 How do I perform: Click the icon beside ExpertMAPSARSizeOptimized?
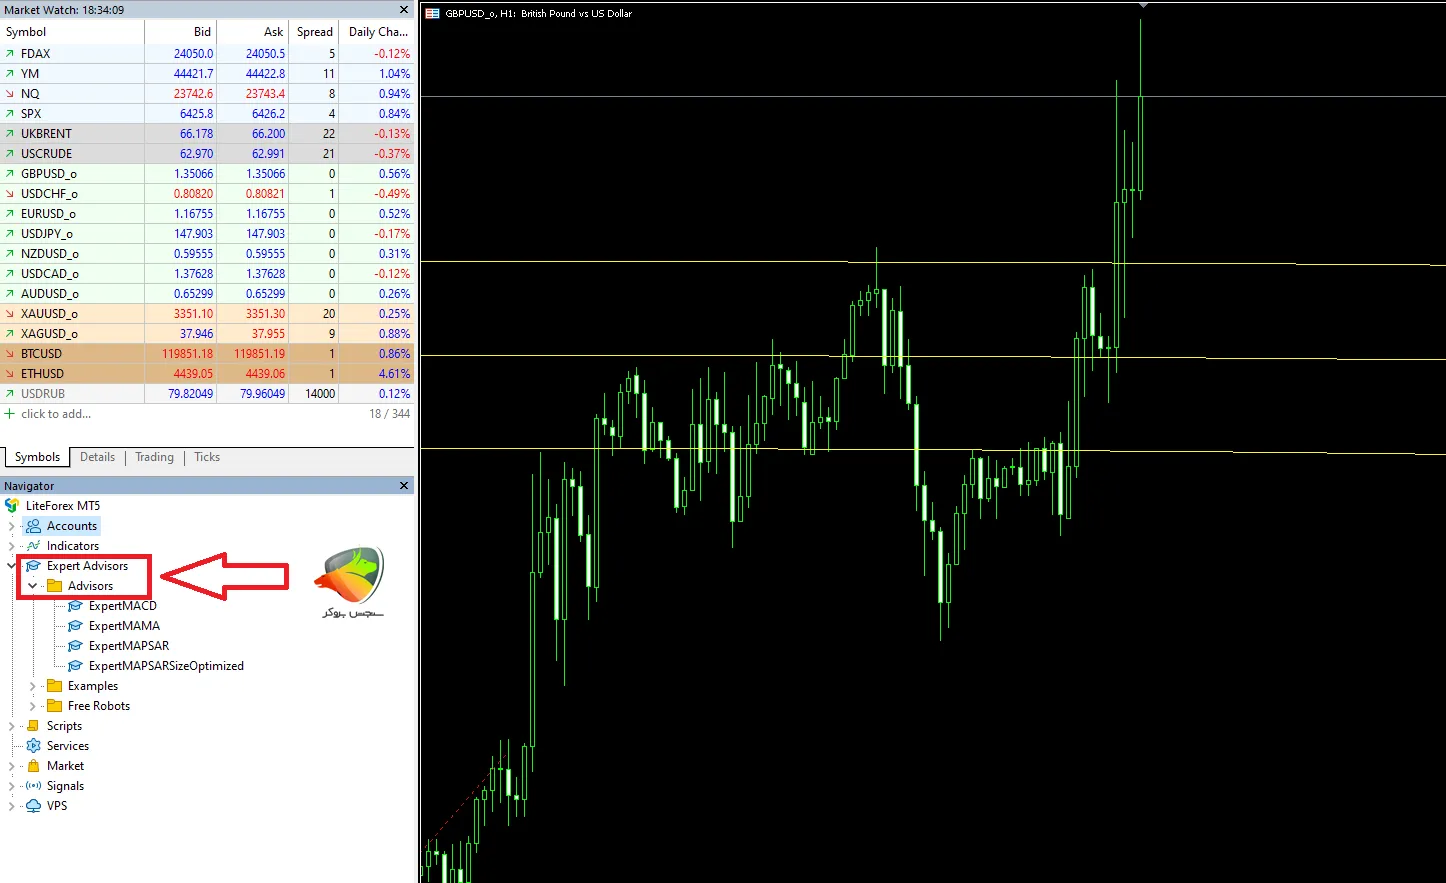75,666
